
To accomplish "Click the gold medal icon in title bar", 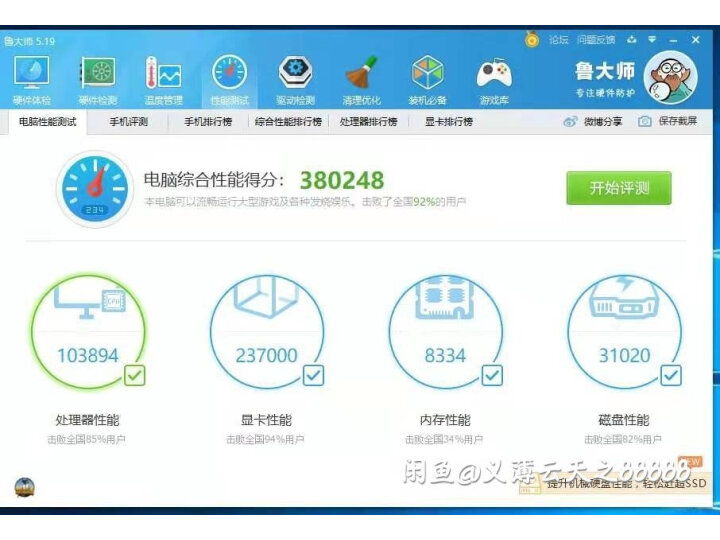I will click(x=532, y=39).
